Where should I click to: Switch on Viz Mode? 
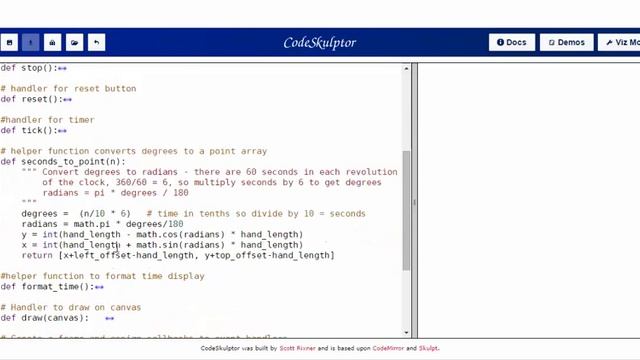click(619, 42)
